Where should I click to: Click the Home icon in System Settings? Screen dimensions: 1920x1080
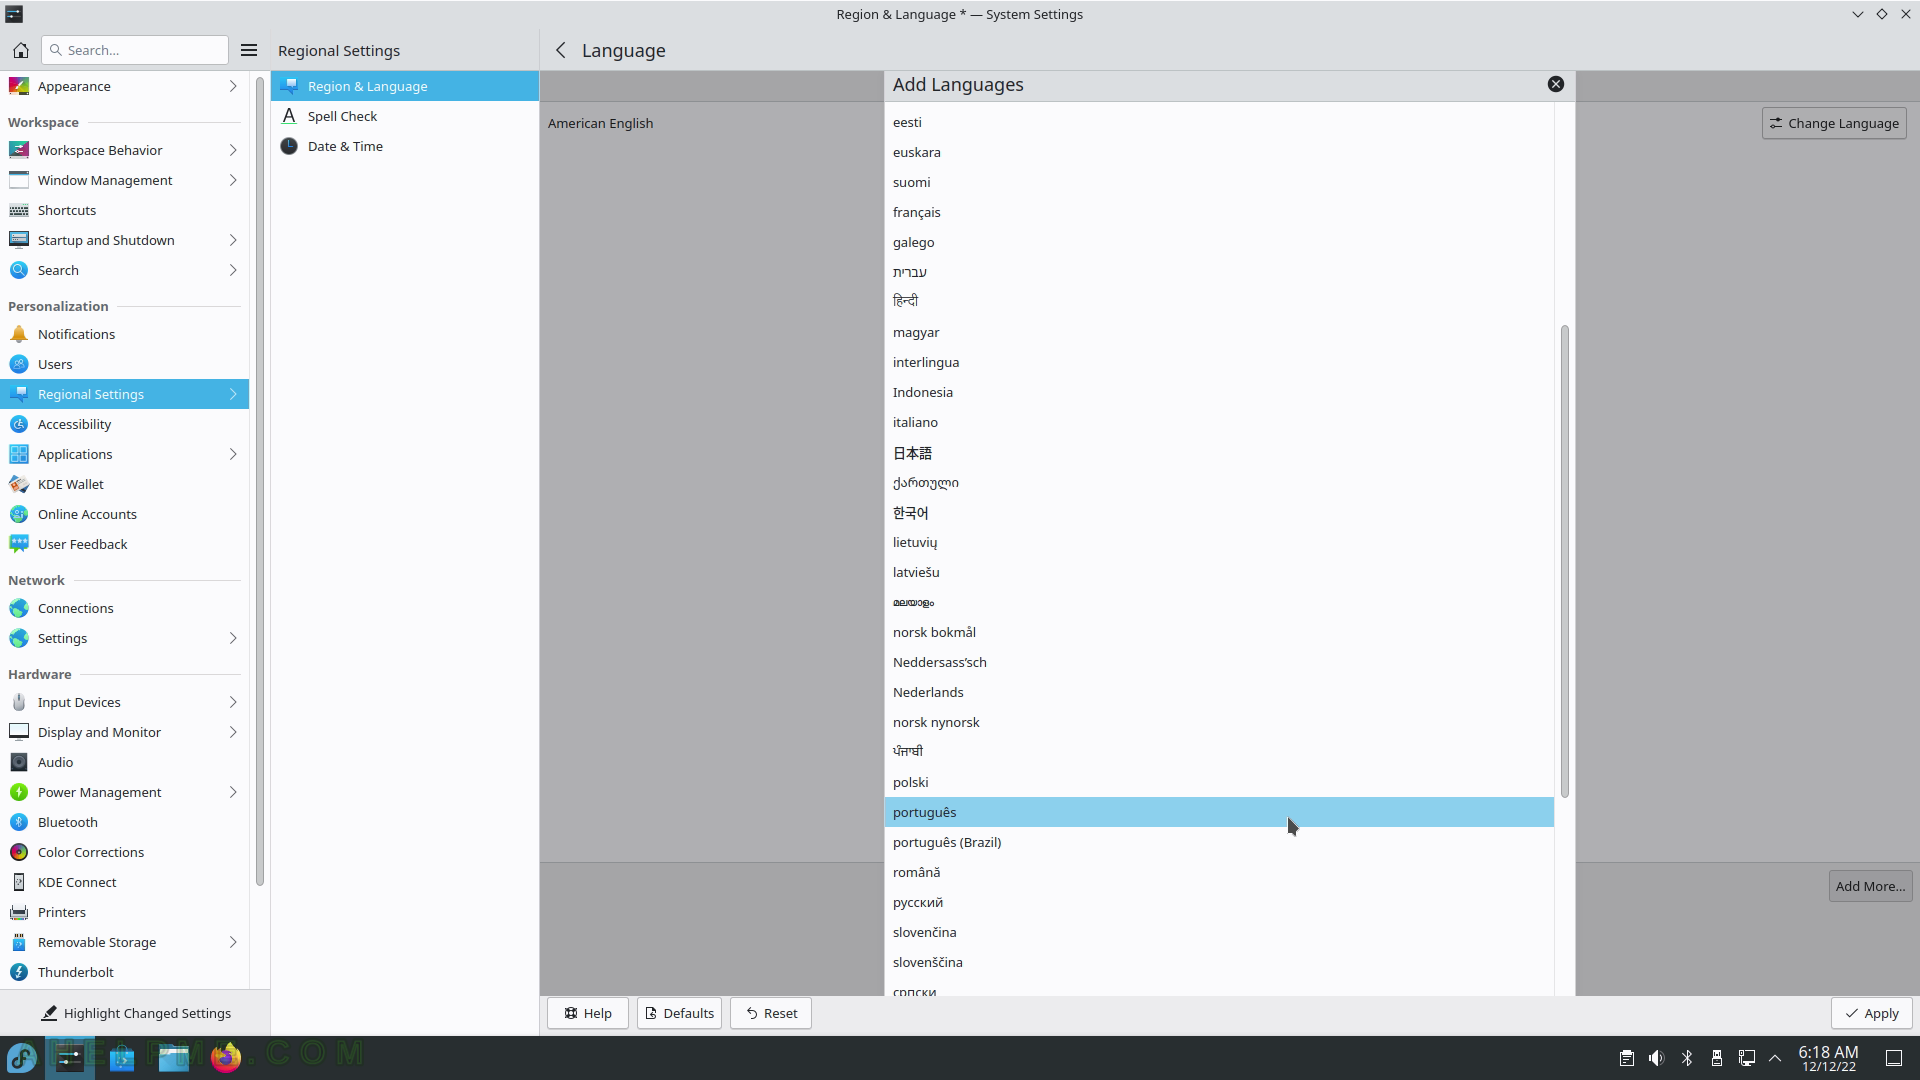20,50
